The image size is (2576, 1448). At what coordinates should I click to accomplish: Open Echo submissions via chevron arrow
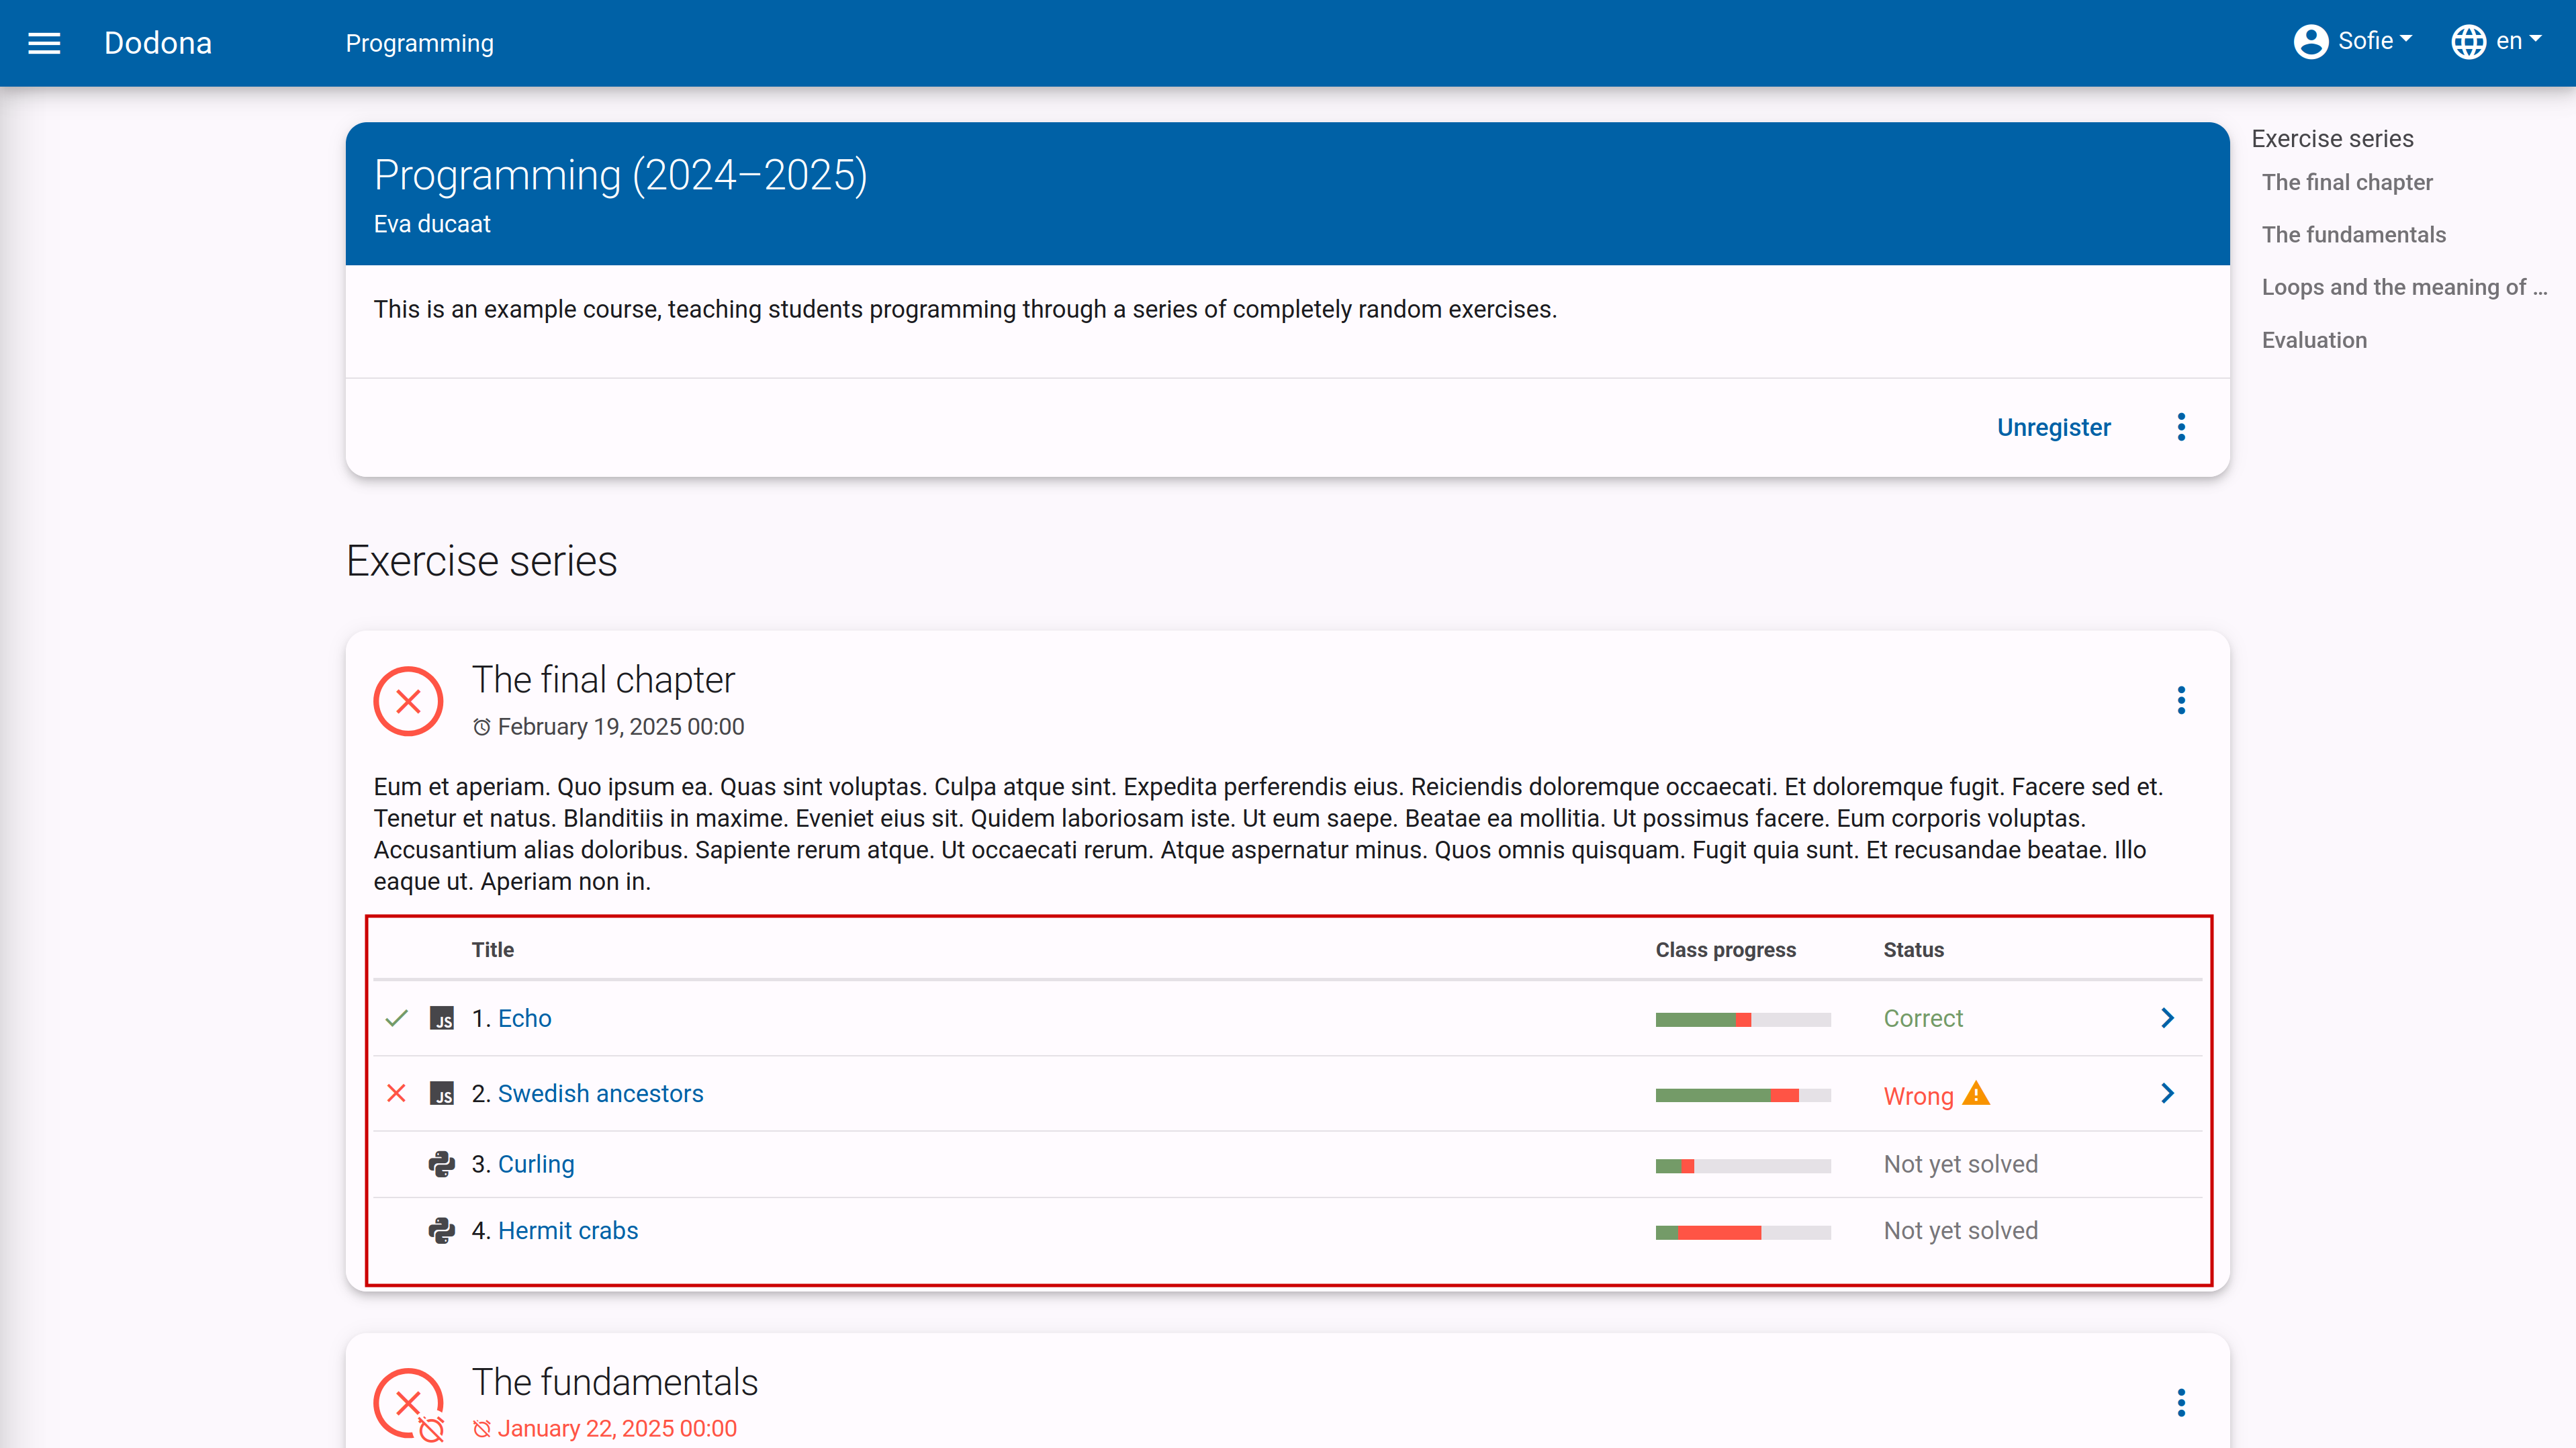point(2167,1018)
